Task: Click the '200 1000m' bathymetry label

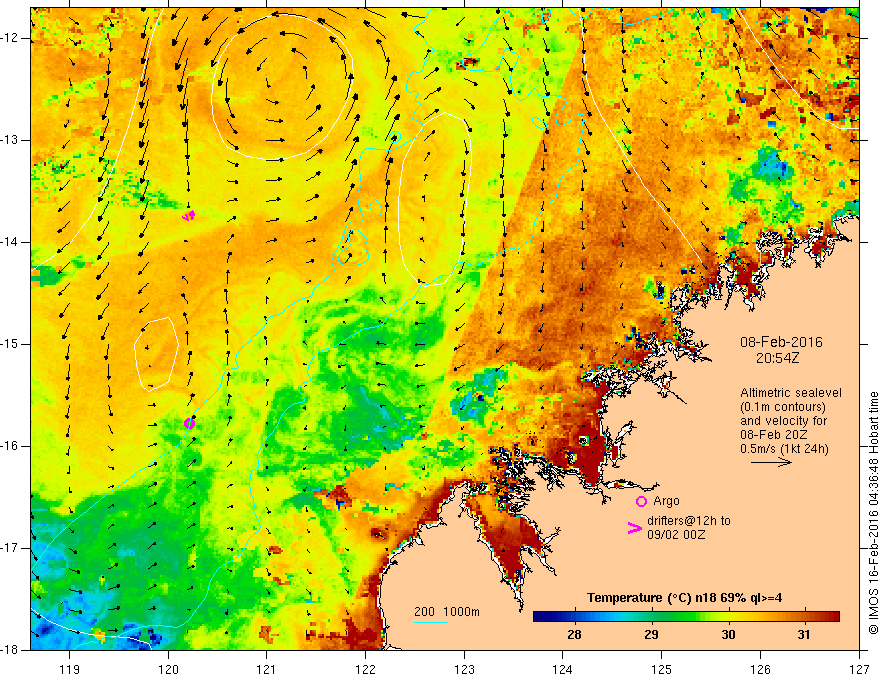Action: coord(447,612)
